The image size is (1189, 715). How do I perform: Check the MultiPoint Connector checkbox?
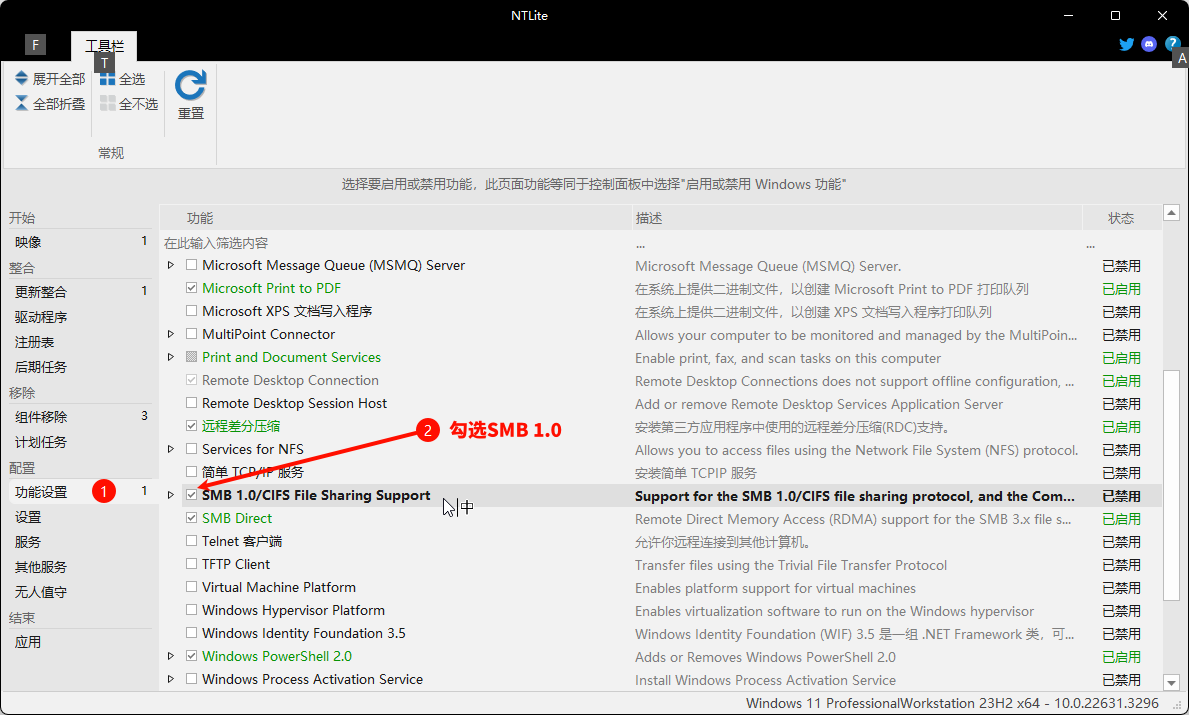pyautogui.click(x=192, y=334)
